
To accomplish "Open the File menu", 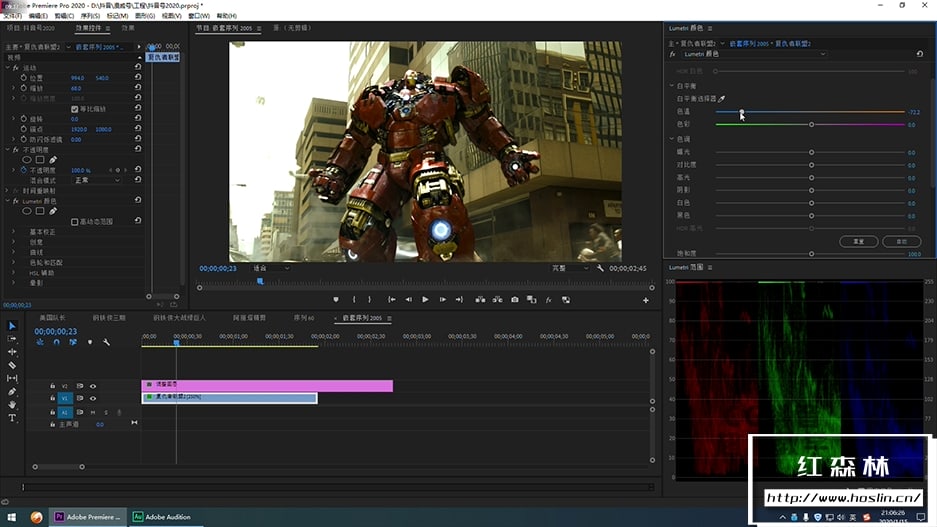I will click(x=13, y=16).
